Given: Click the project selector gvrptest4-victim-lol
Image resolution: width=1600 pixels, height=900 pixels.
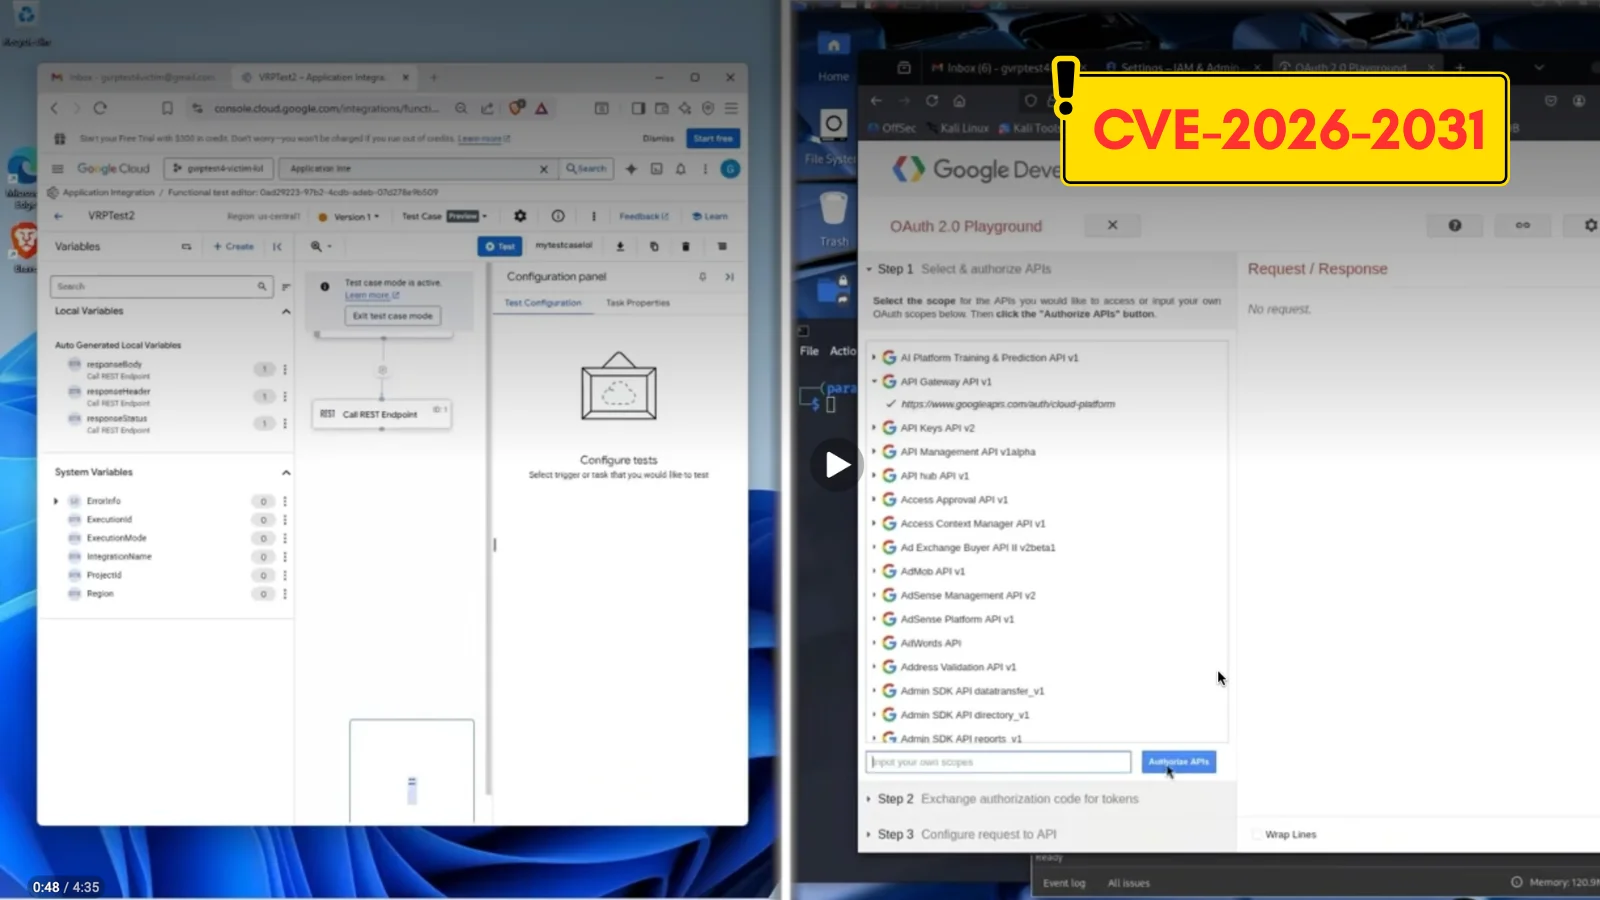Looking at the screenshot, I should pos(219,169).
